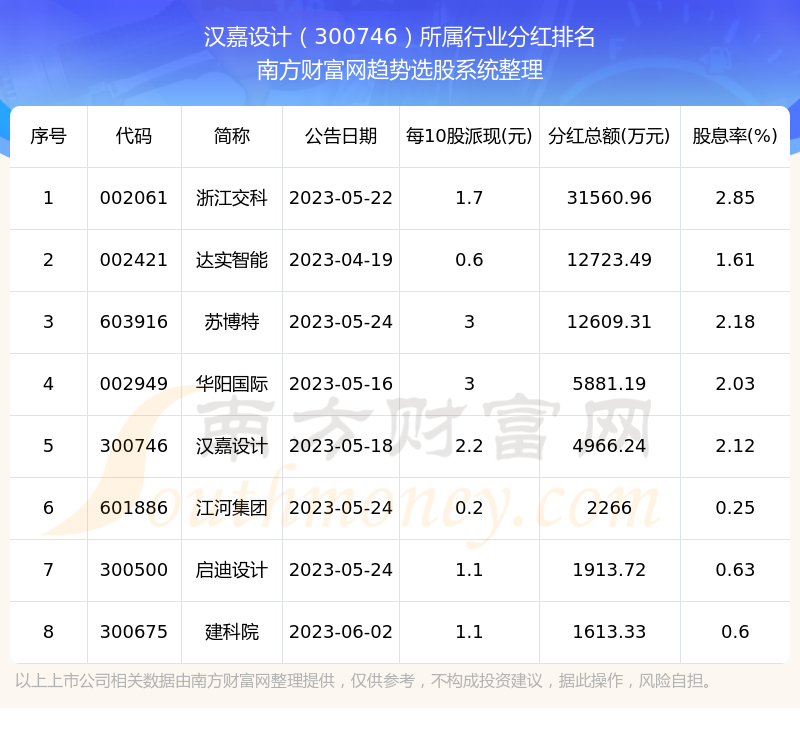Select the name 江河集团
The width and height of the screenshot is (800, 730).
pyautogui.click(x=232, y=508)
